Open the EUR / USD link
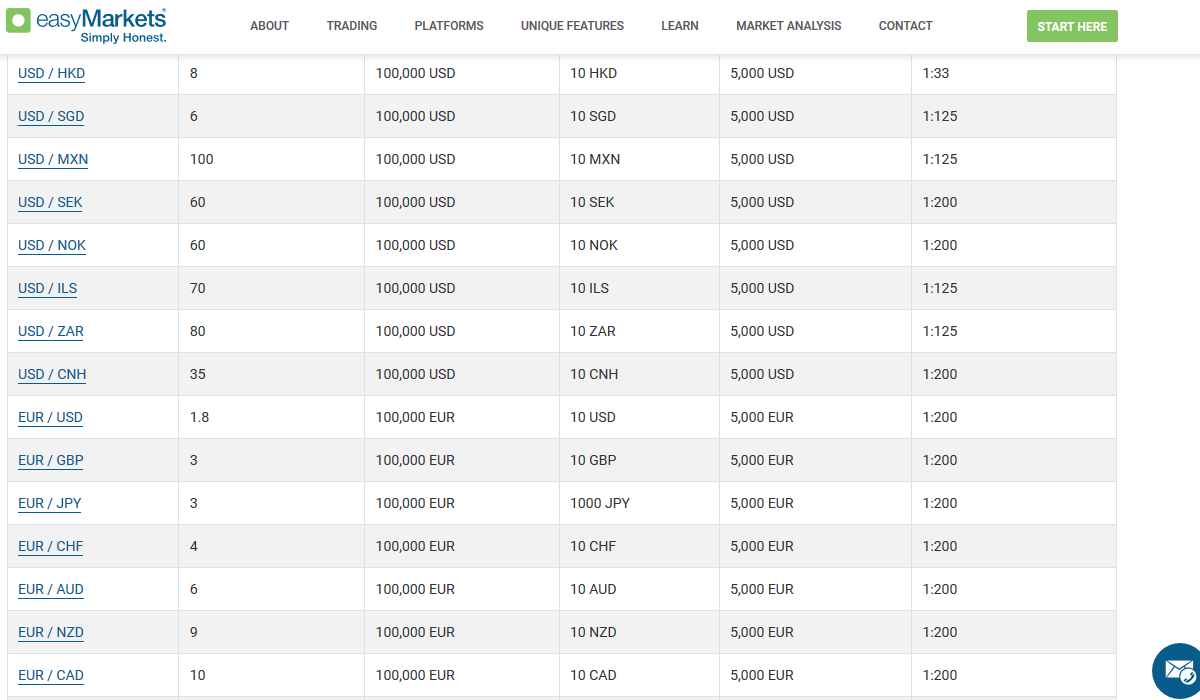 click(x=50, y=417)
